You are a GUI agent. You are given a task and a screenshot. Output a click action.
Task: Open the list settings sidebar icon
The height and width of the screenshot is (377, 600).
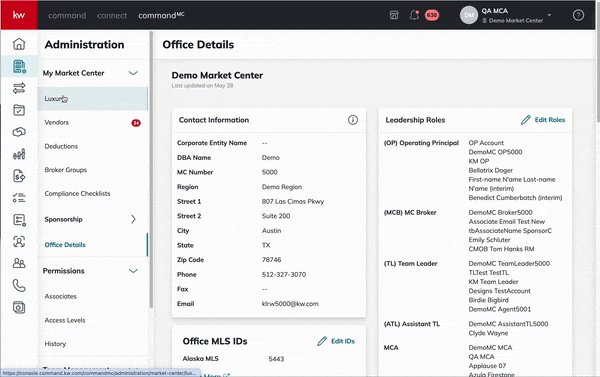tap(19, 220)
